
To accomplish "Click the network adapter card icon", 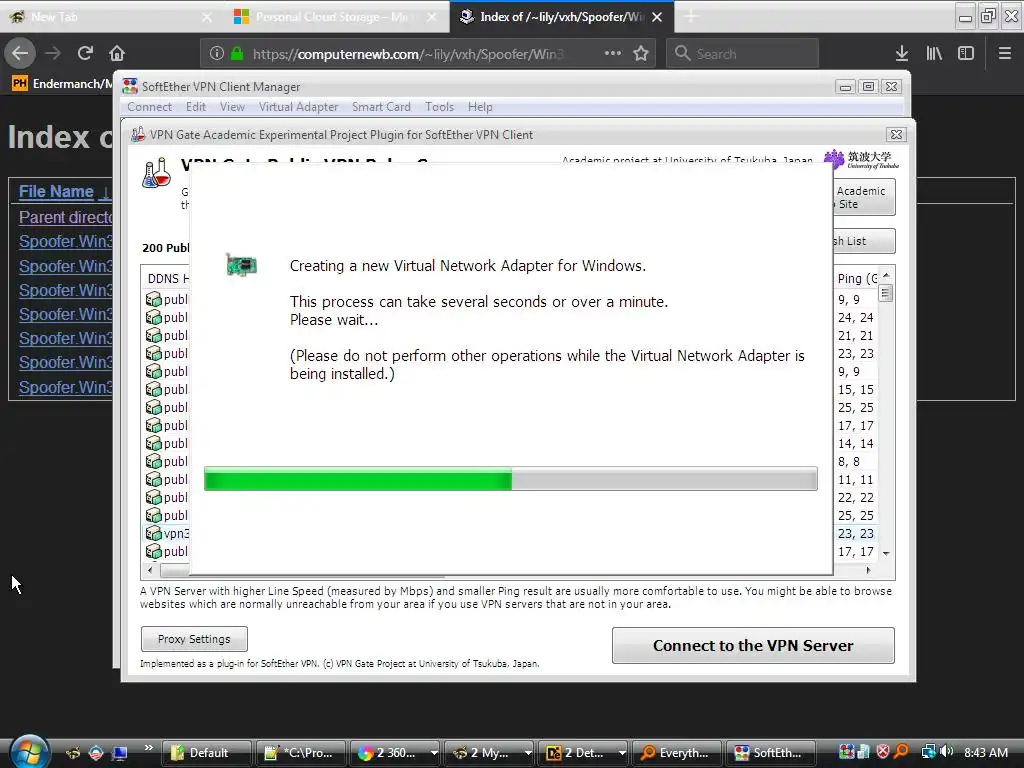I will 241,264.
